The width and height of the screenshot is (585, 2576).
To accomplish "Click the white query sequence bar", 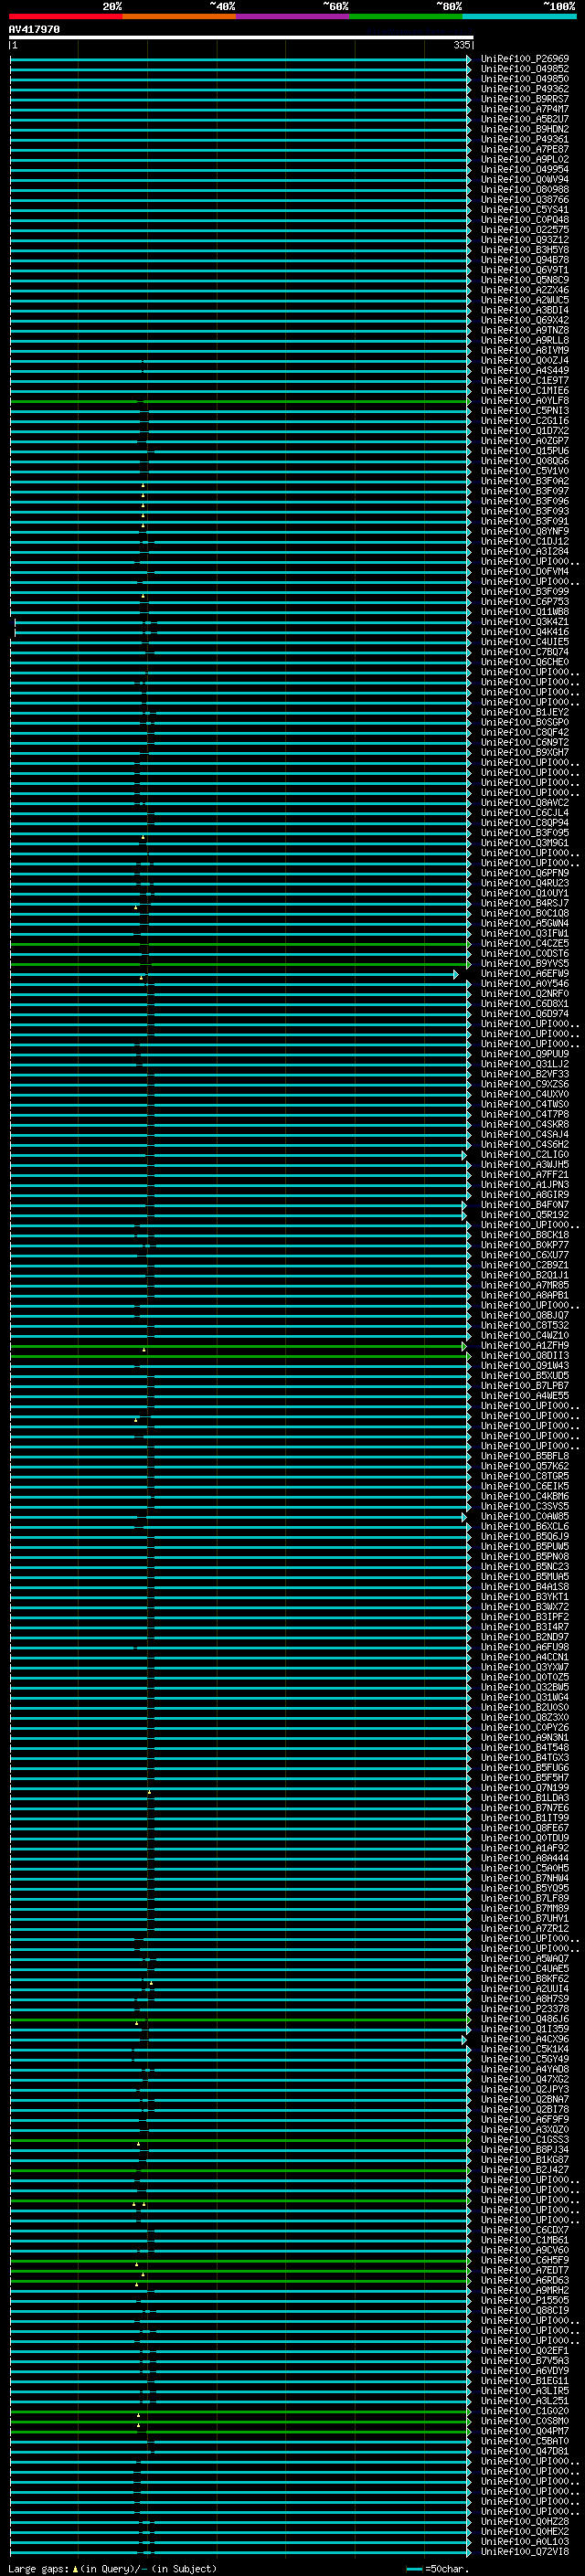I will click(241, 37).
